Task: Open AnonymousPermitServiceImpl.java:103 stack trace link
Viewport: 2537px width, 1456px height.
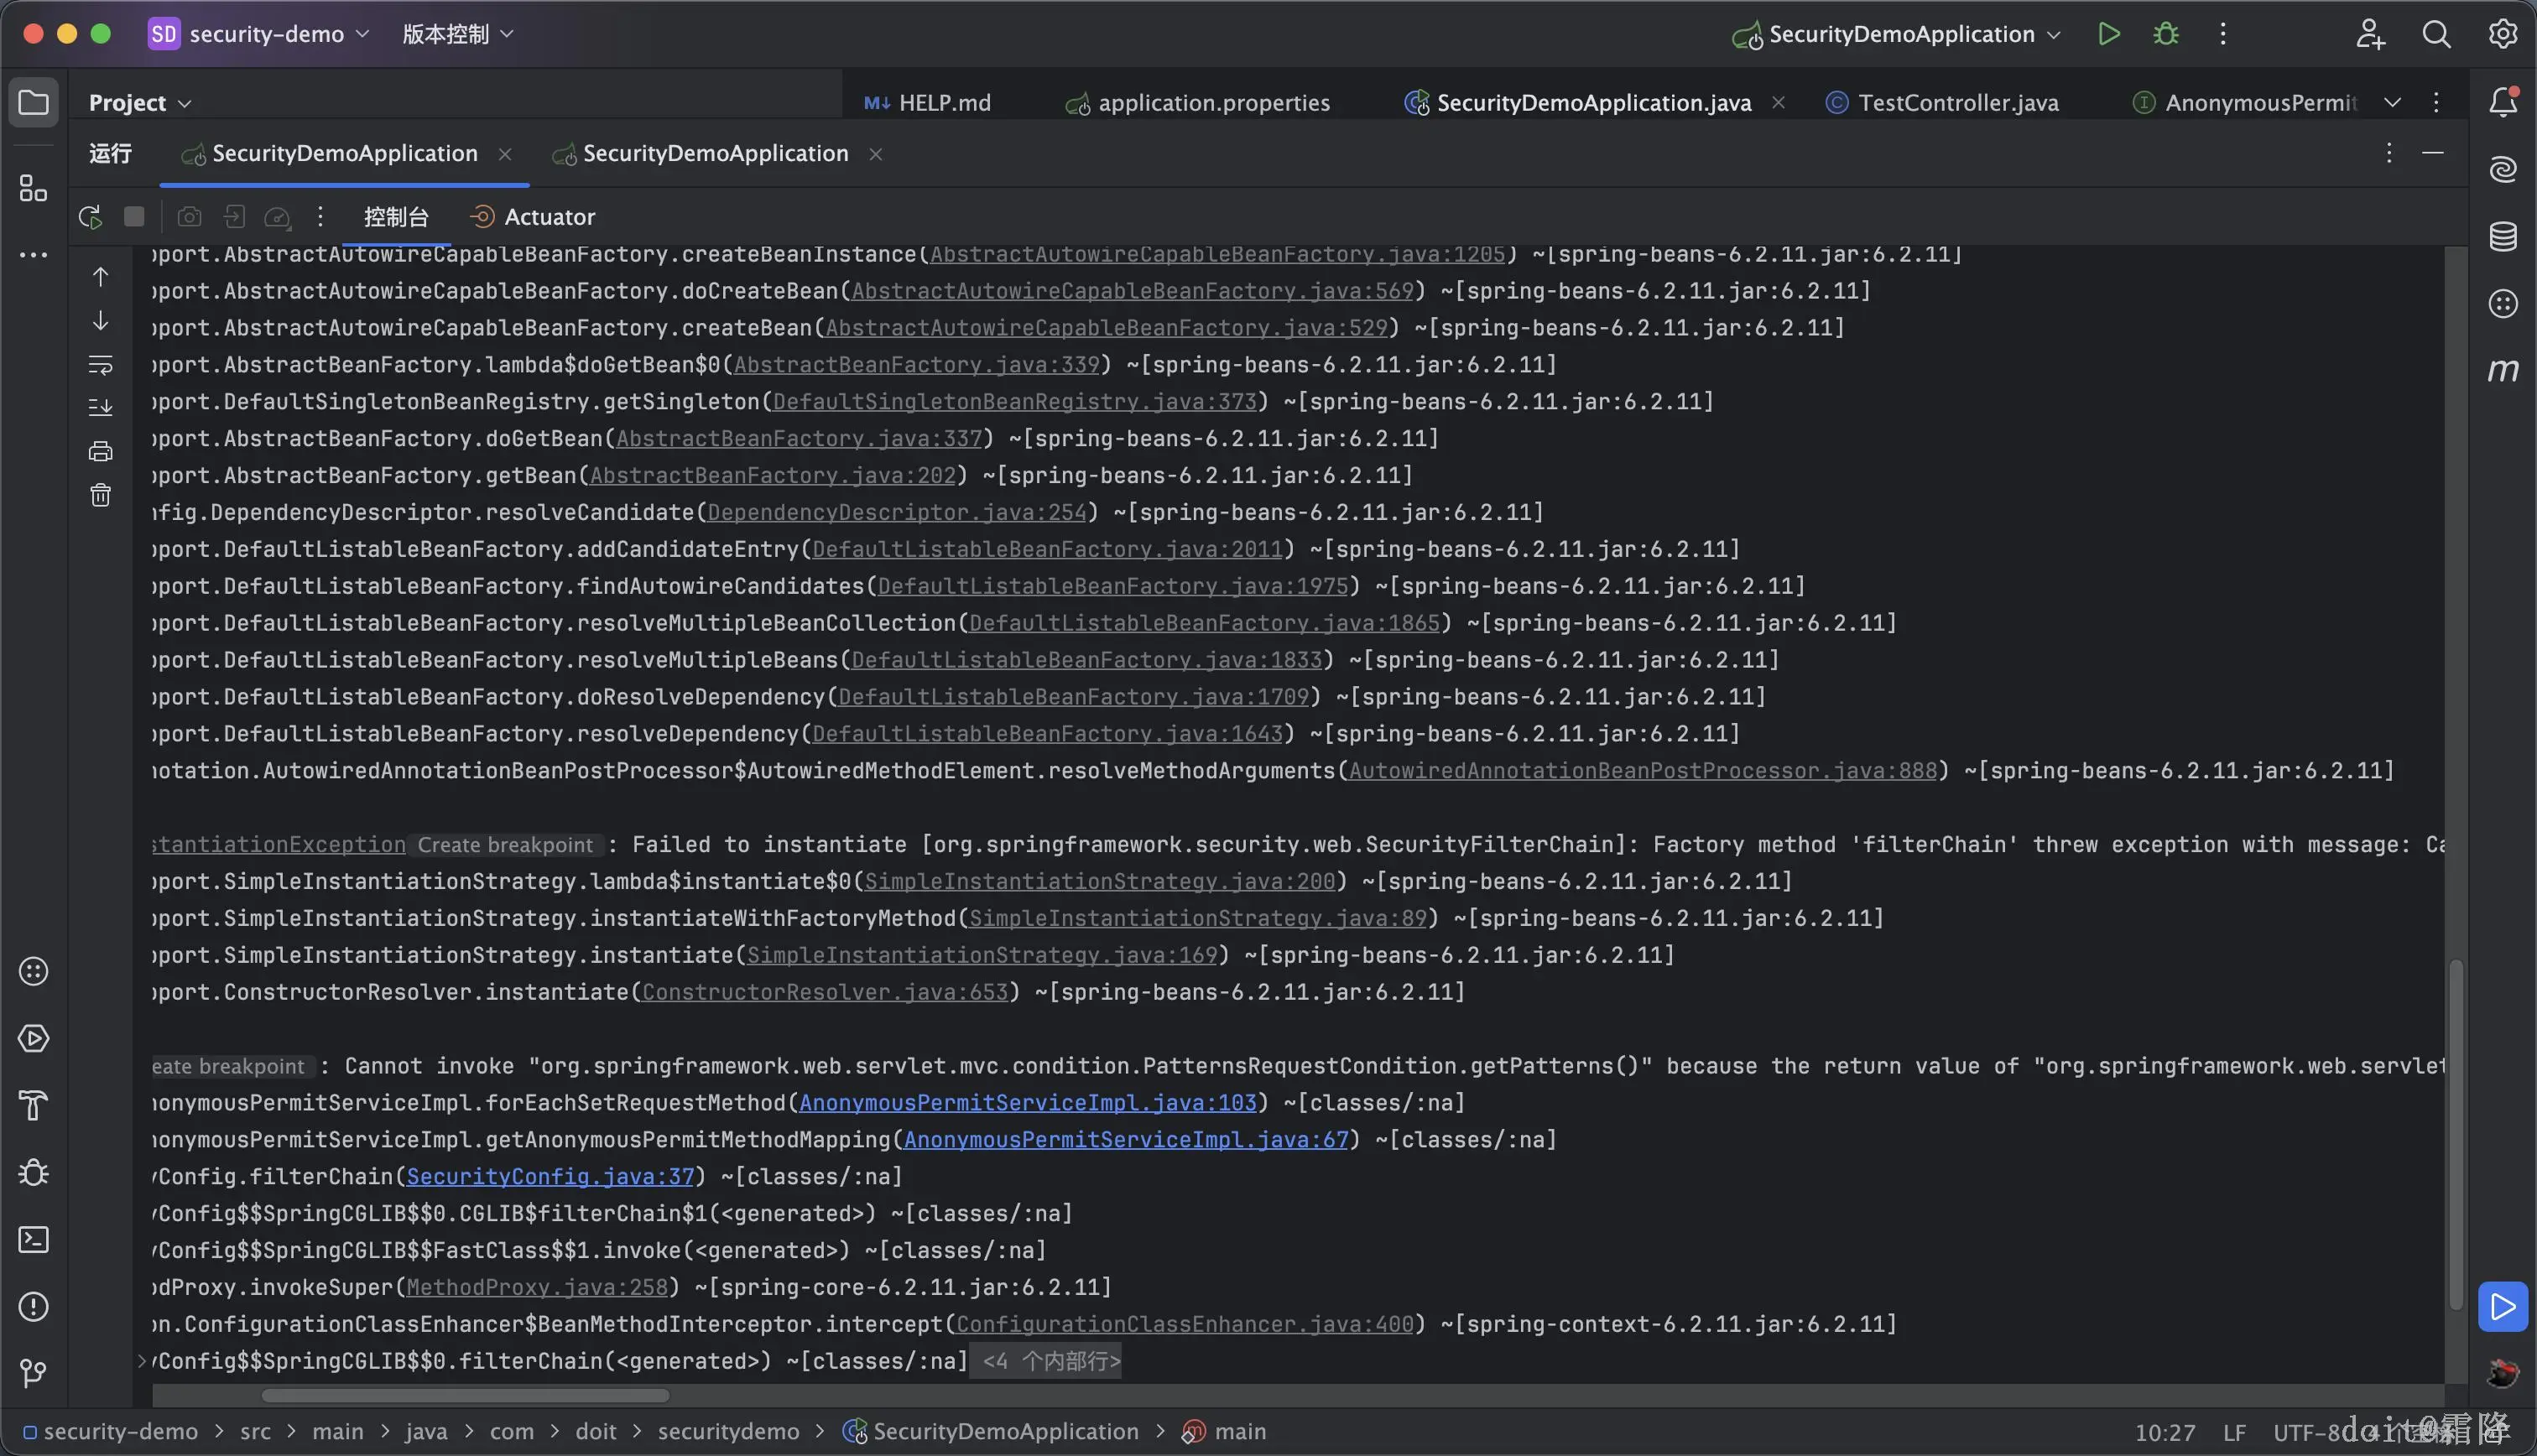Action: (1027, 1103)
